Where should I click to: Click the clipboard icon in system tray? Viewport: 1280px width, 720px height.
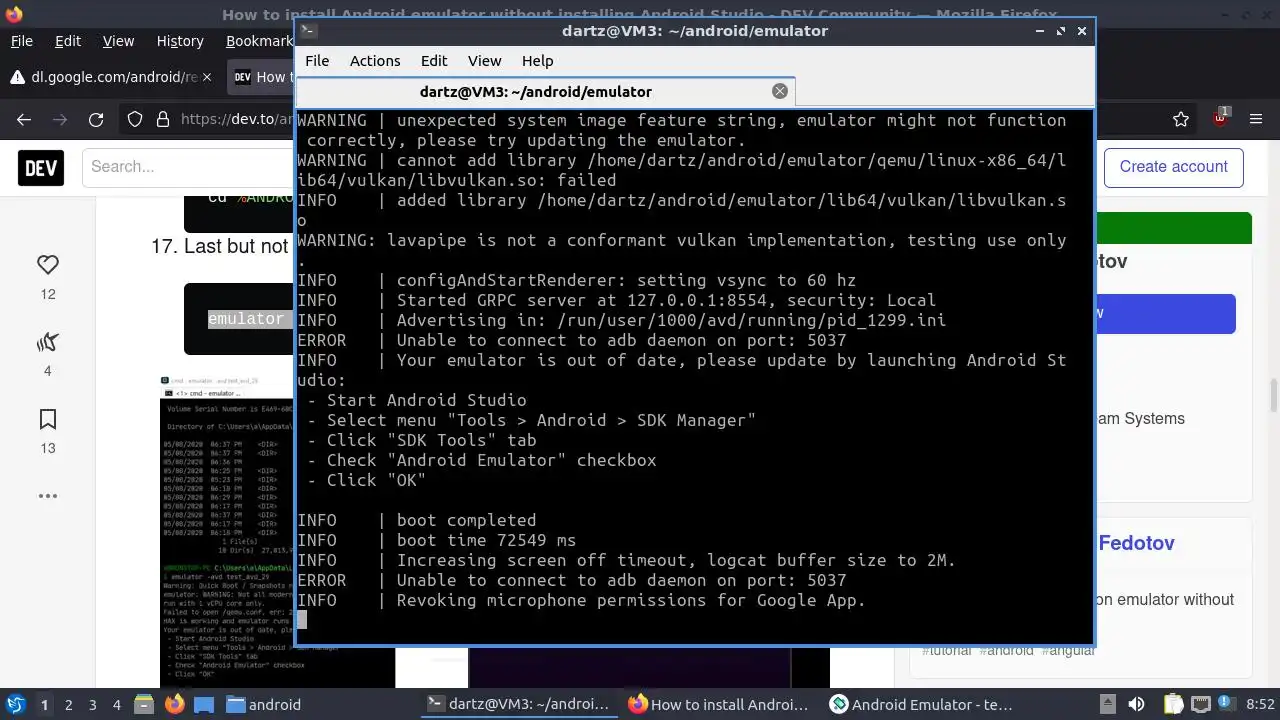click(1172, 704)
